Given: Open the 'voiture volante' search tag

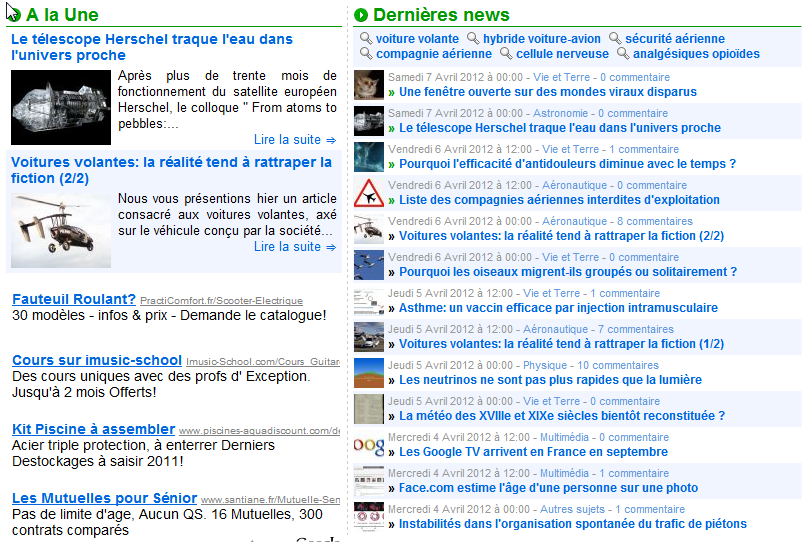Looking at the screenshot, I should pyautogui.click(x=417, y=39).
